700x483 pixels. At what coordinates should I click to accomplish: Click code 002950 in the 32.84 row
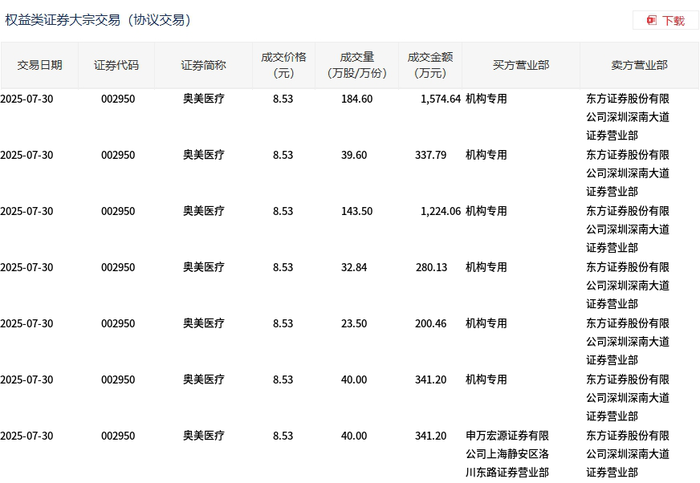118,267
